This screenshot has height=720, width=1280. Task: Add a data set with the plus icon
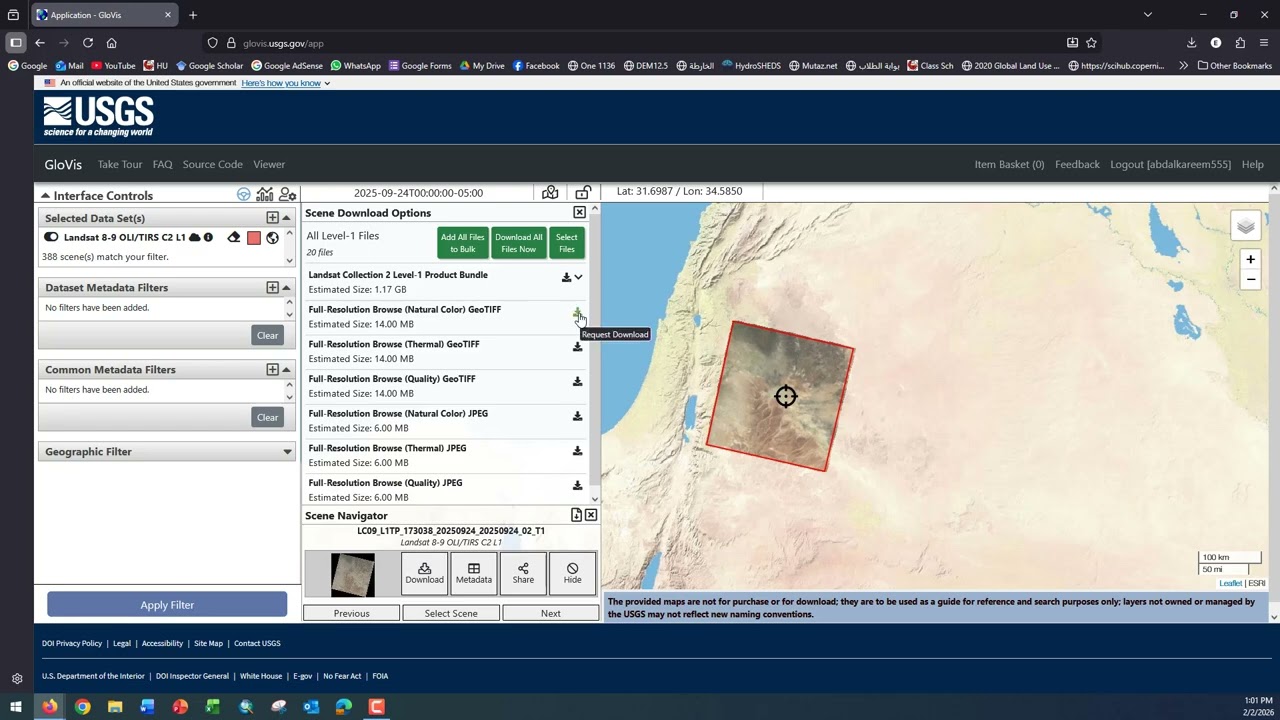point(272,217)
